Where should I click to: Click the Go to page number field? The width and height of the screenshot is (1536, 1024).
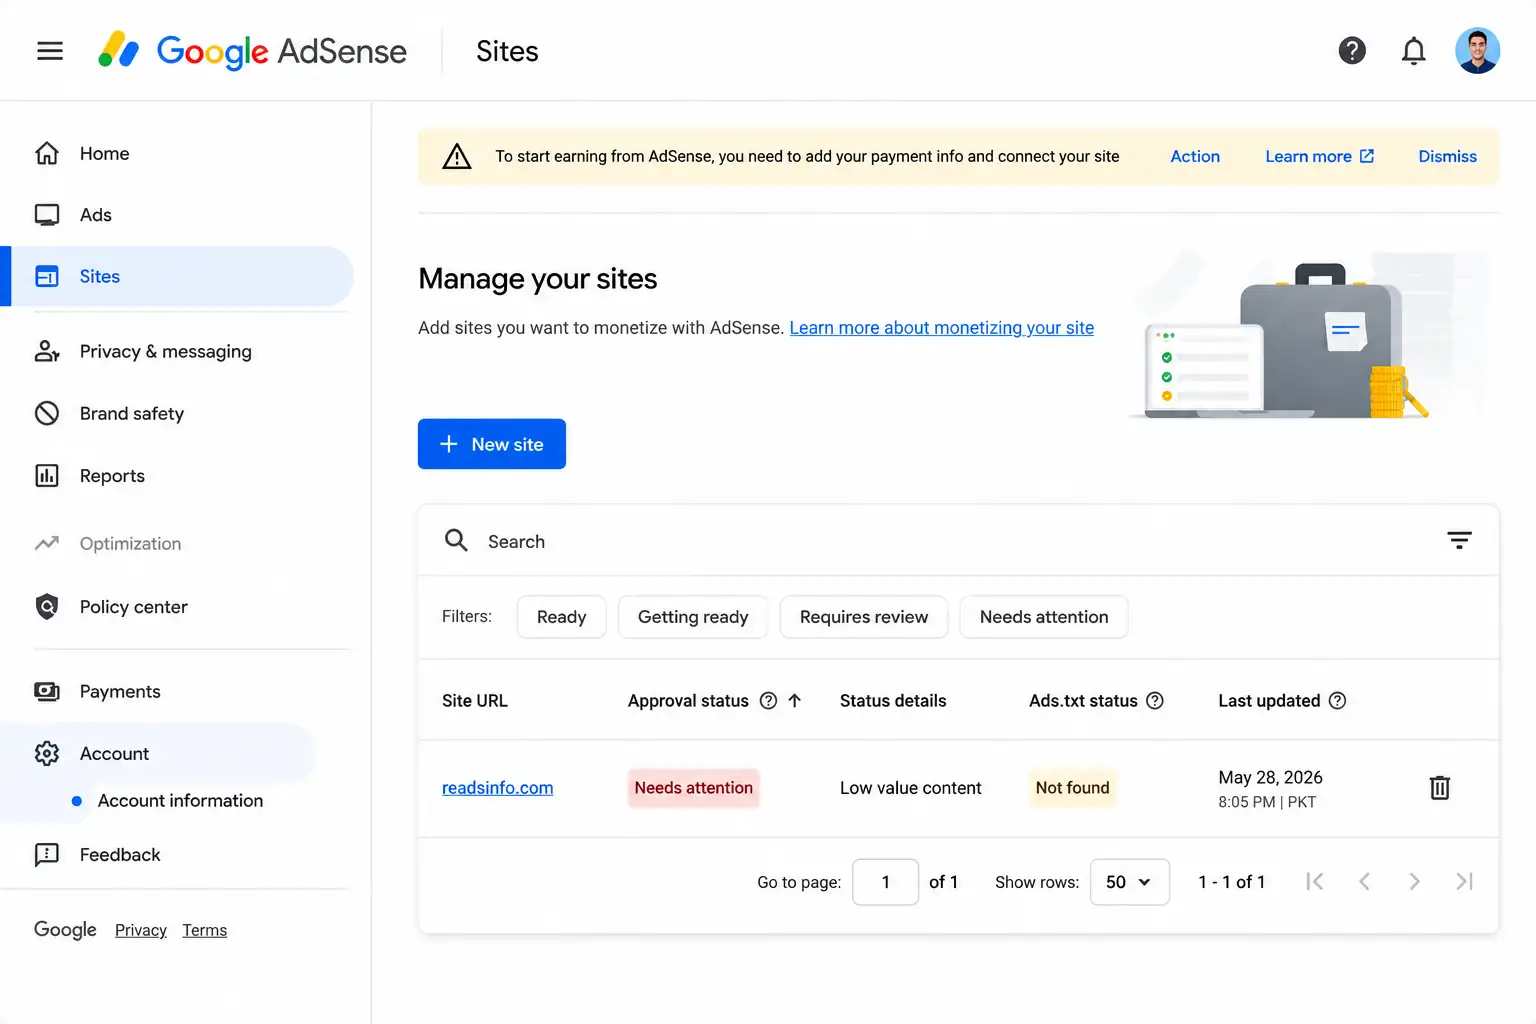[x=885, y=882]
